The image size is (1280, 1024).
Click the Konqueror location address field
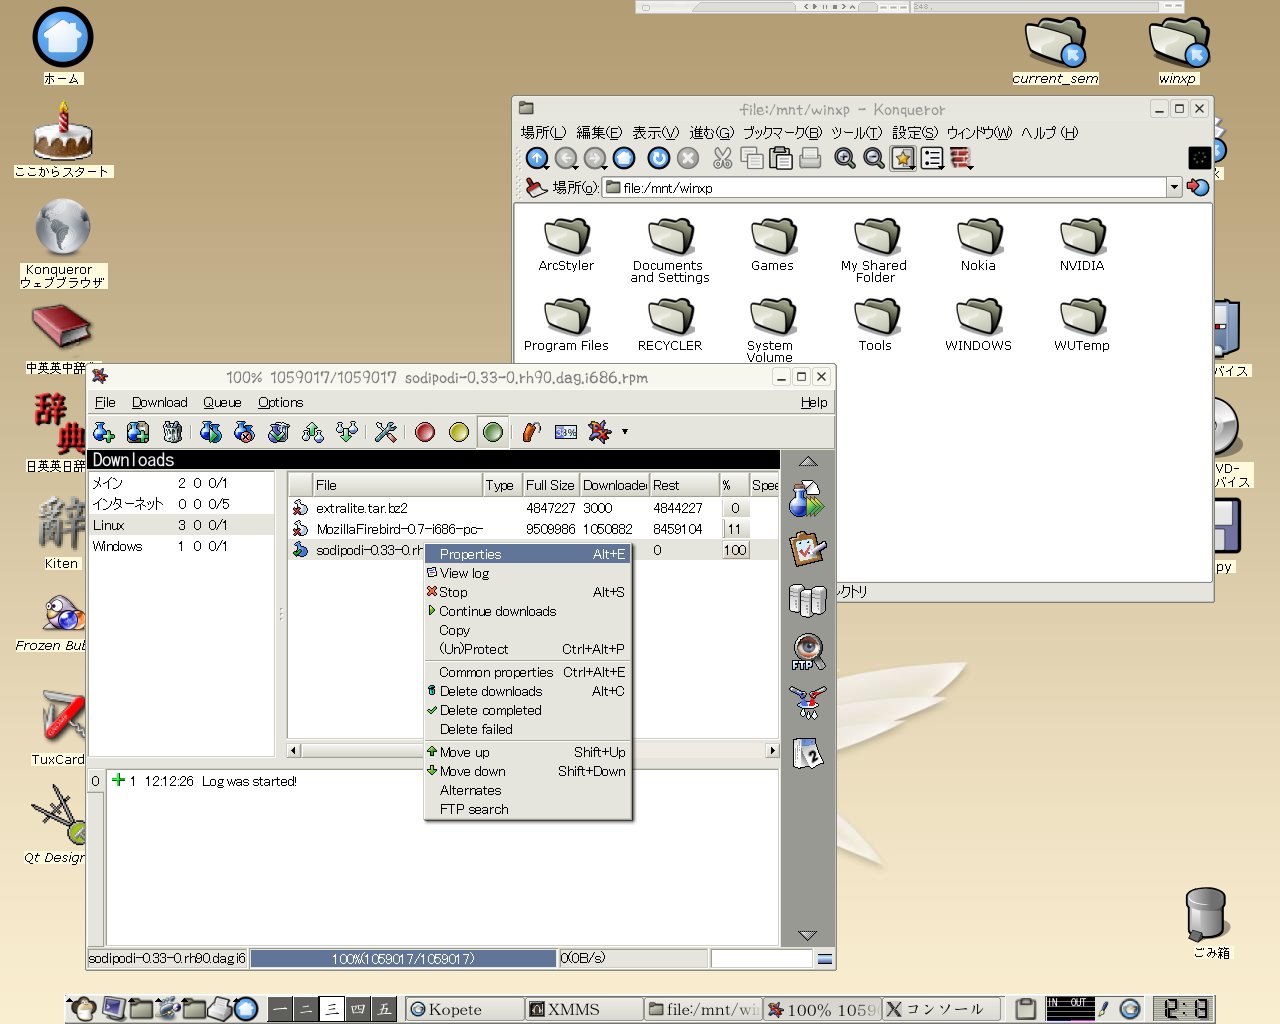[x=885, y=187]
